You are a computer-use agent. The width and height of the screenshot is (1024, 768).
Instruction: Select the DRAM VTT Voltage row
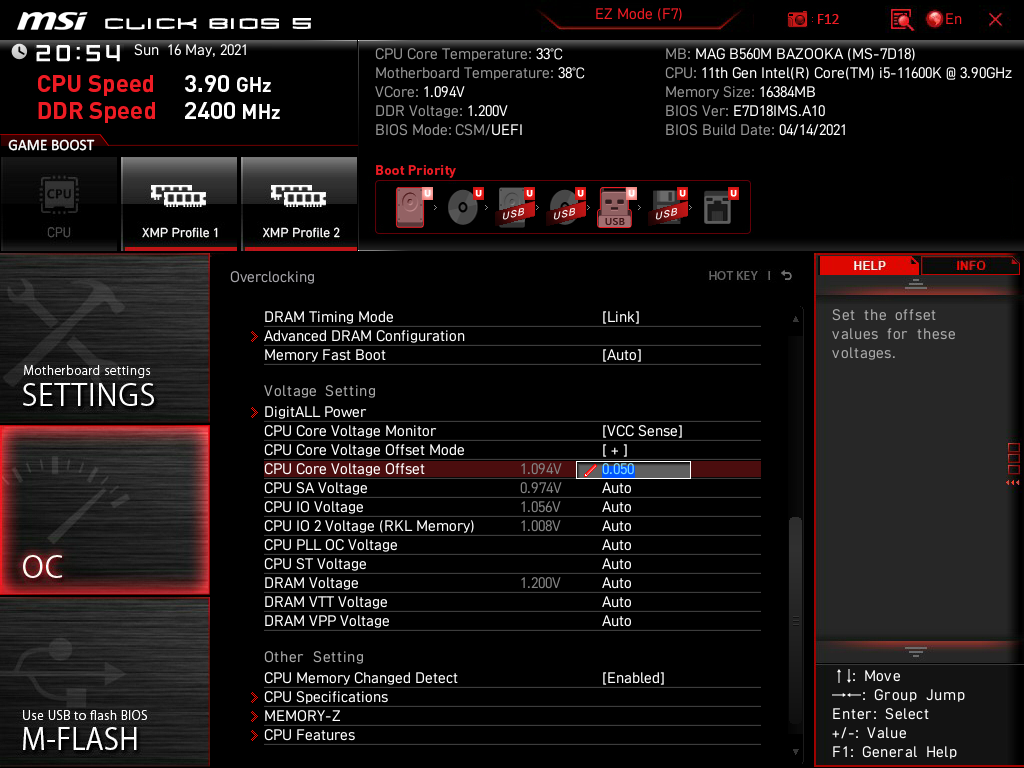(x=512, y=602)
